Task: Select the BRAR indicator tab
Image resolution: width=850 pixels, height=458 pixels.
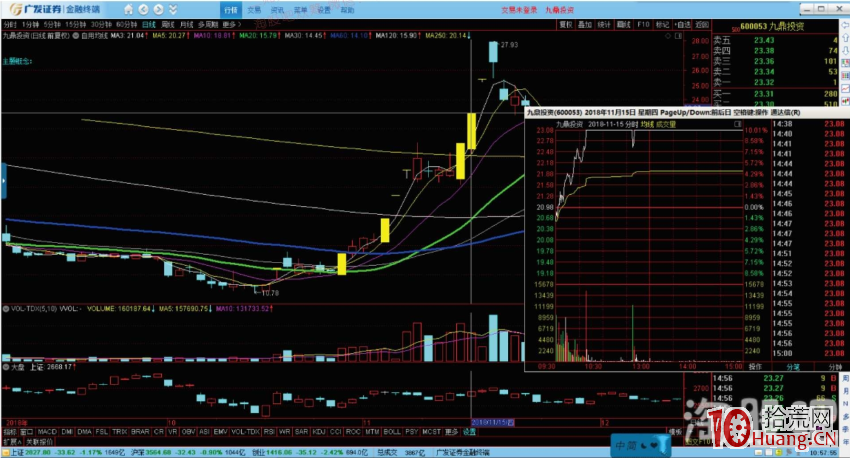Action: pyautogui.click(x=140, y=431)
